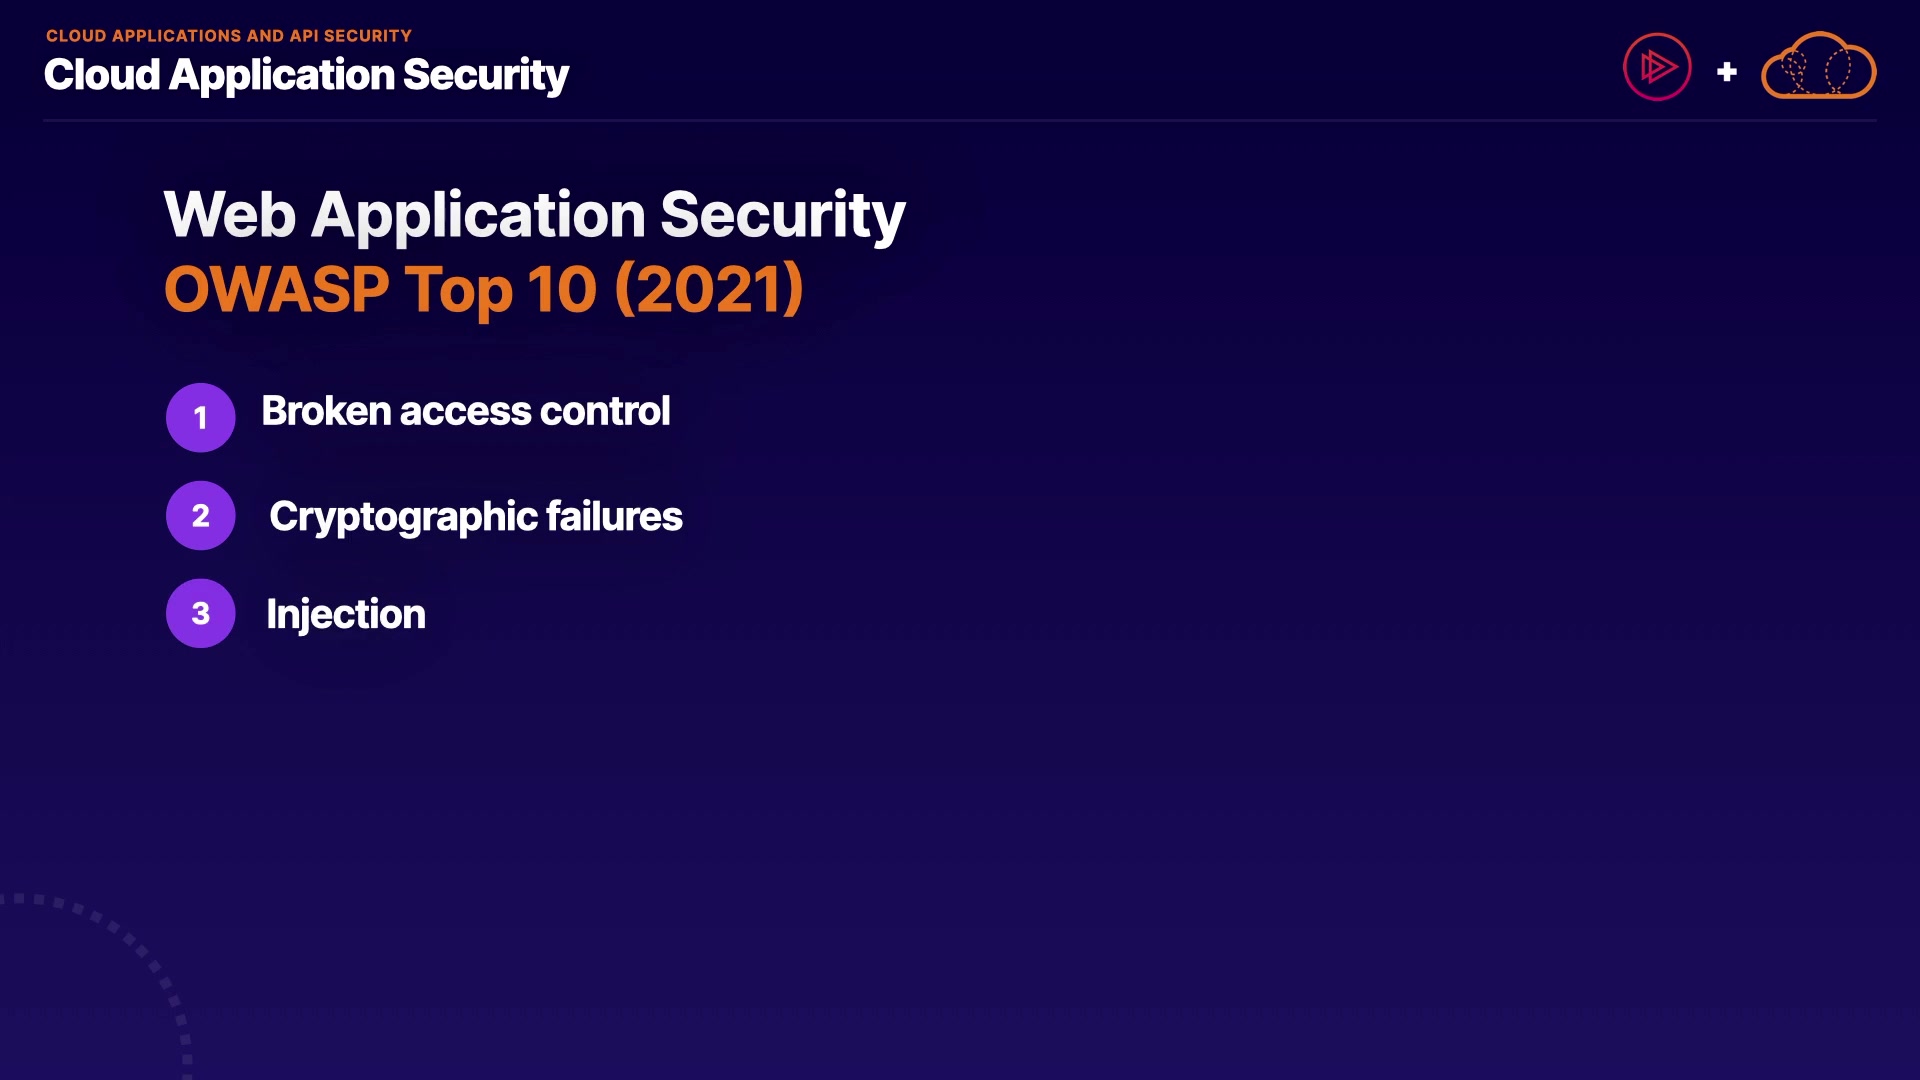Click the word OWASP in orange heading

click(276, 290)
